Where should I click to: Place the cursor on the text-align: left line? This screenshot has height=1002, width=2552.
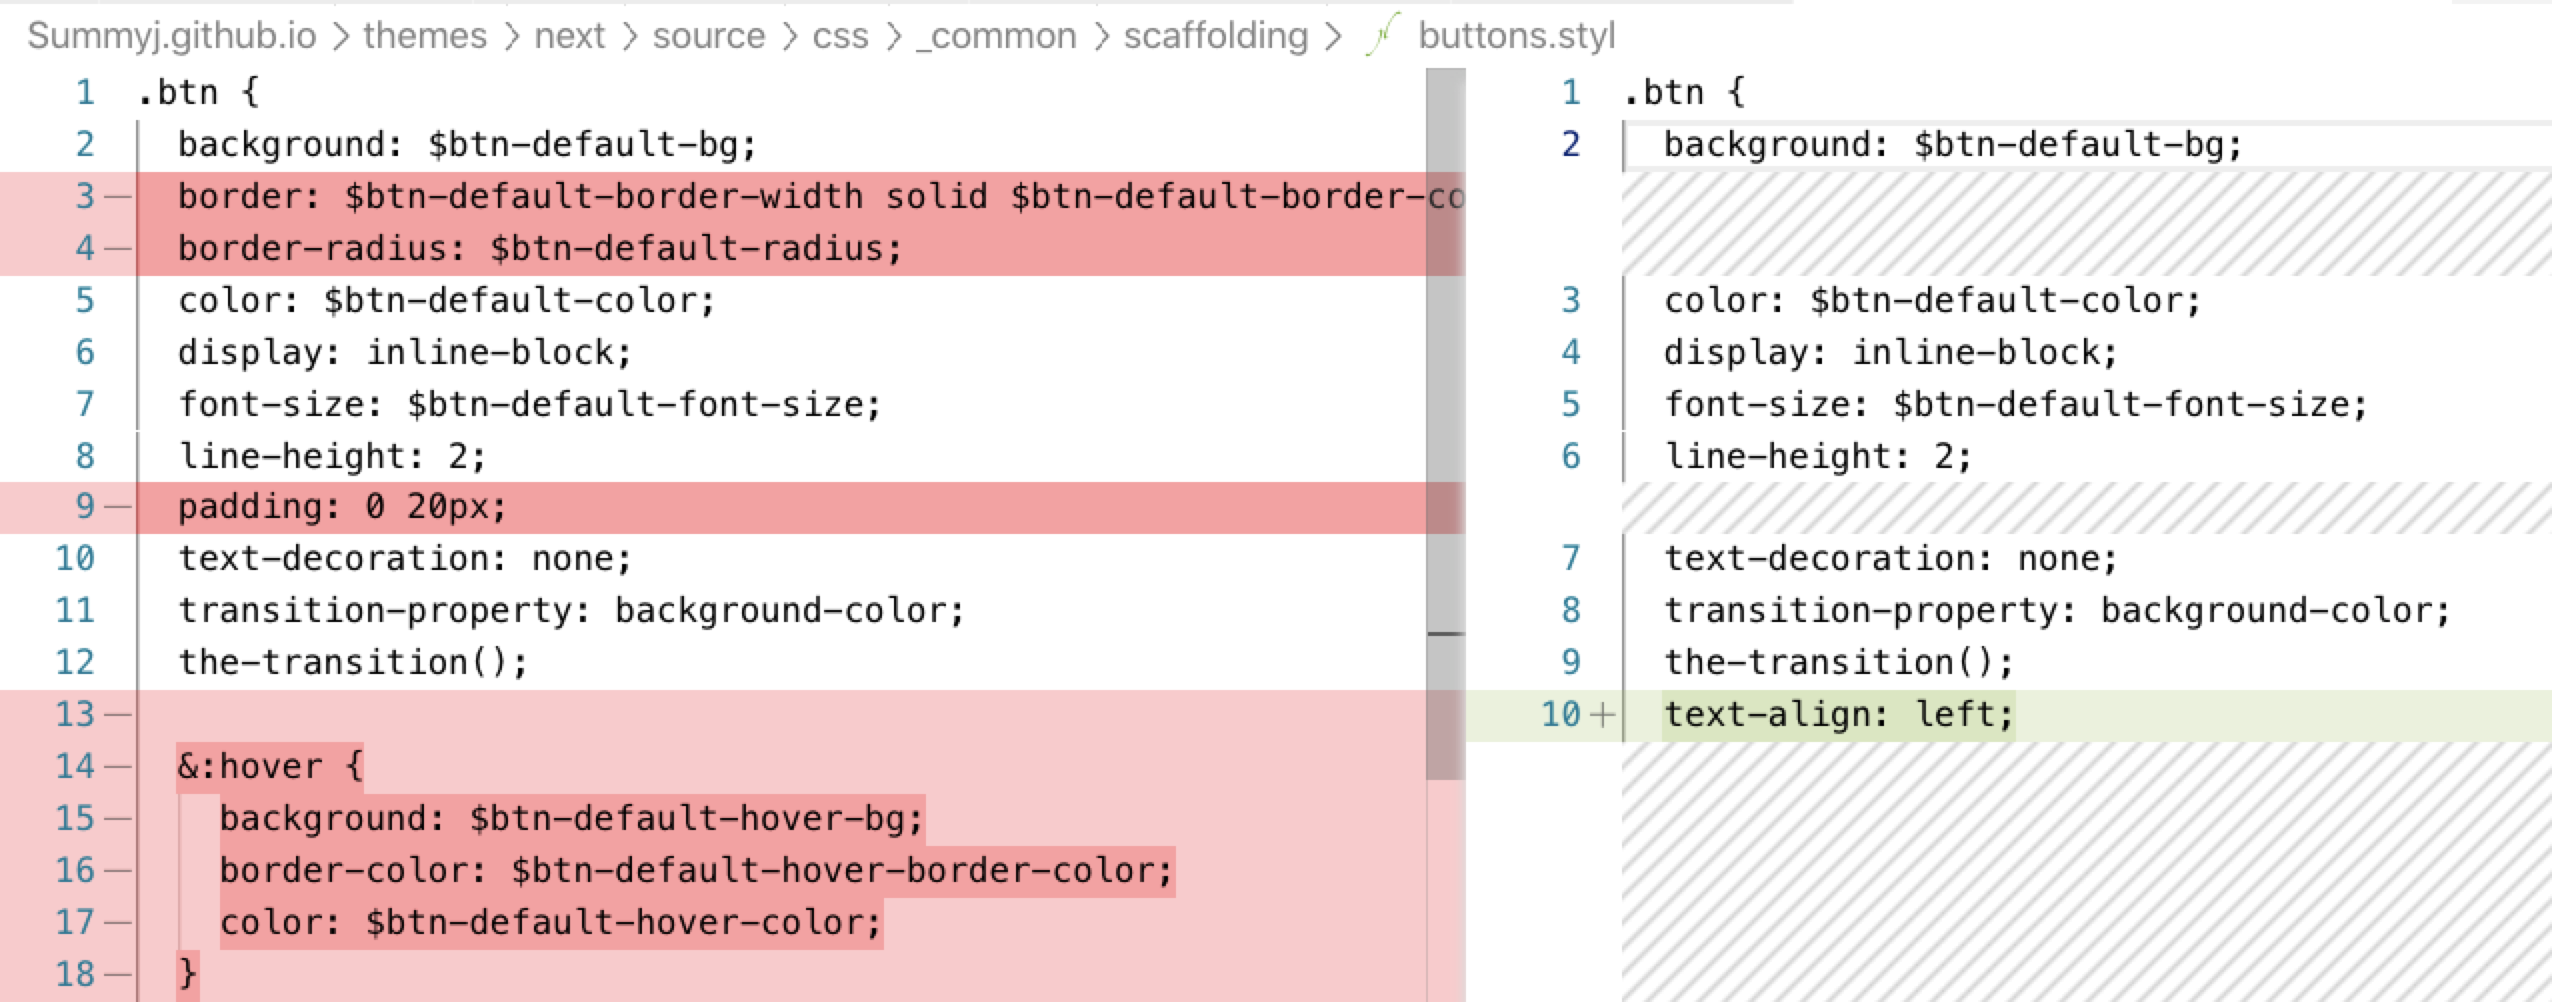pos(1838,714)
